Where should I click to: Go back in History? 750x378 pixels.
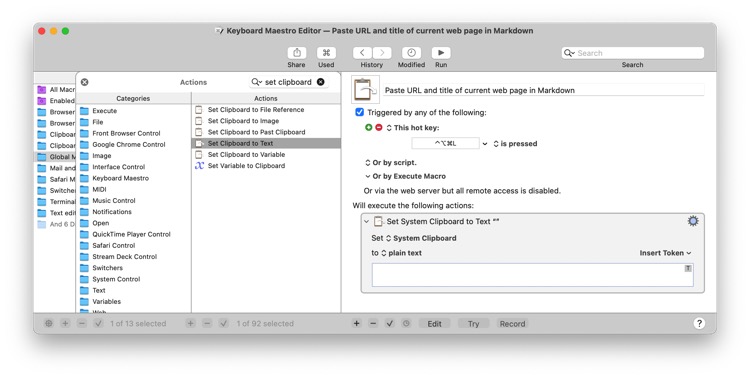coord(363,53)
